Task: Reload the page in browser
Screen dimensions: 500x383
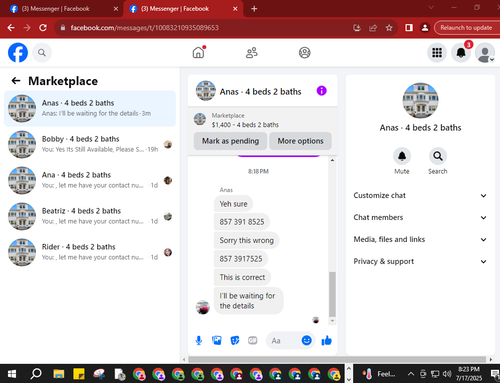Action: coord(43,28)
